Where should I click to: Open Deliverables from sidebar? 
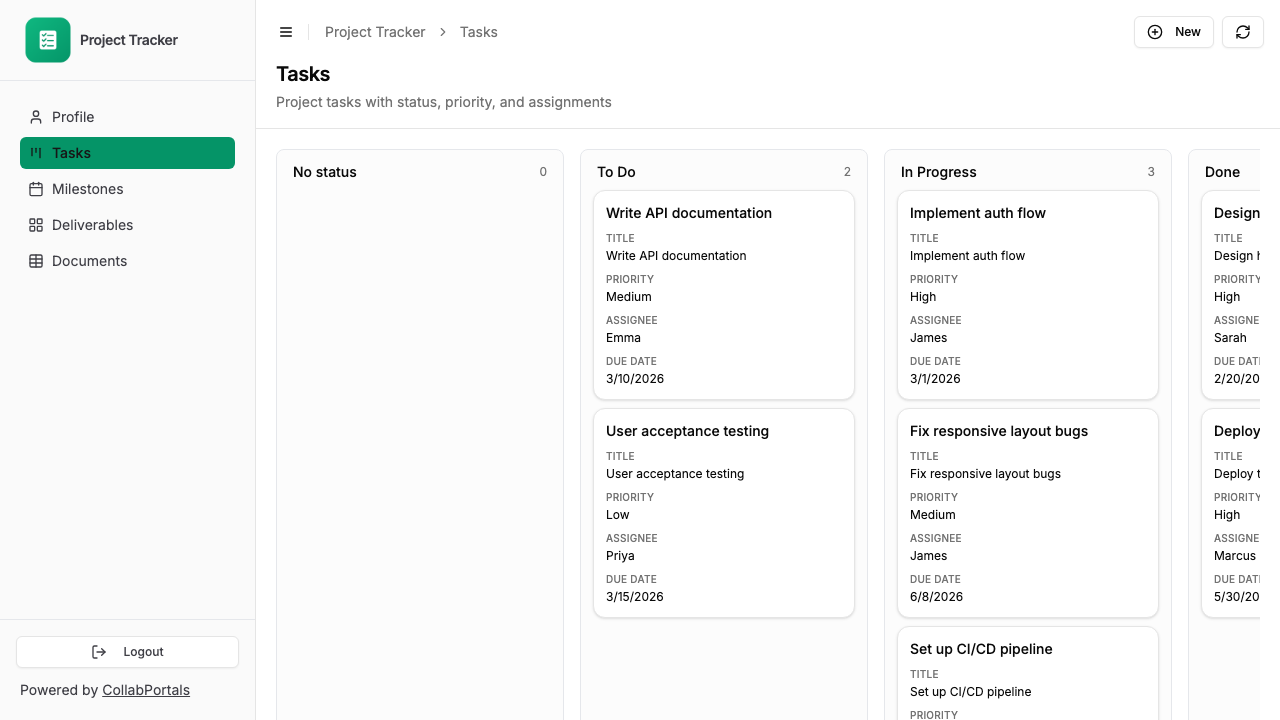[x=127, y=225]
